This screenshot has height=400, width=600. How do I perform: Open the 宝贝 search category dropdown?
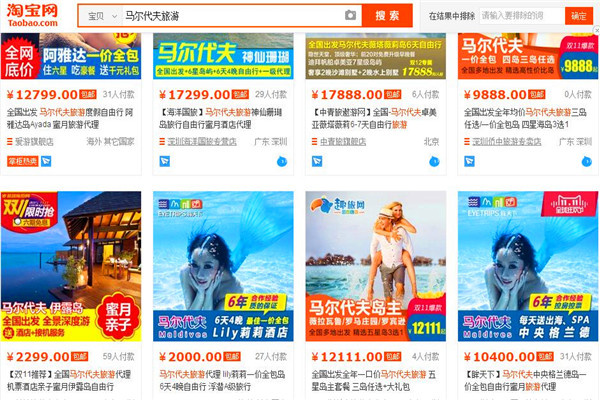click(x=101, y=16)
